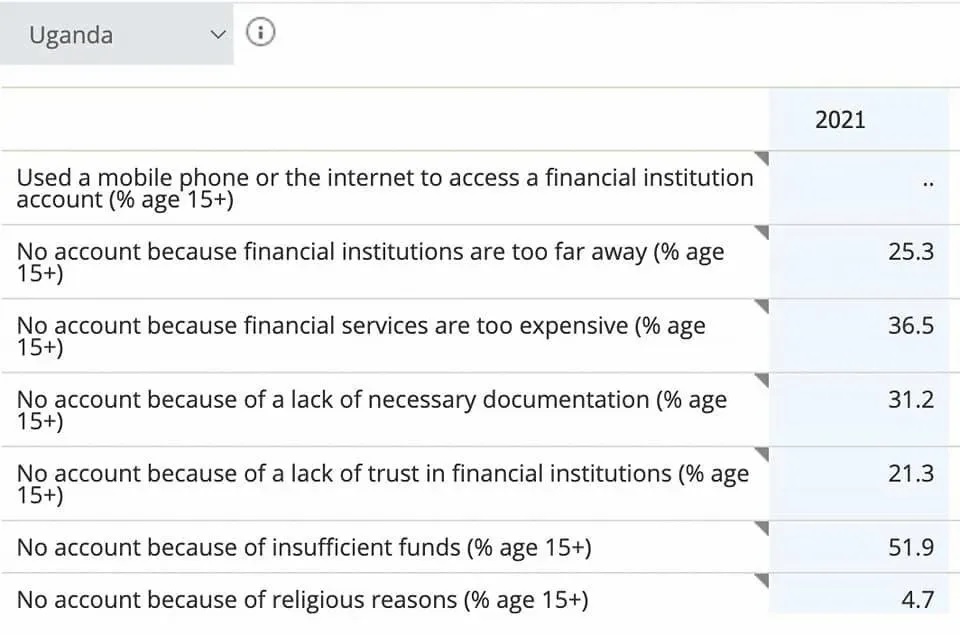Click corner triangle of mobile phone access row
The height and width of the screenshot is (635, 960).
[762, 158]
